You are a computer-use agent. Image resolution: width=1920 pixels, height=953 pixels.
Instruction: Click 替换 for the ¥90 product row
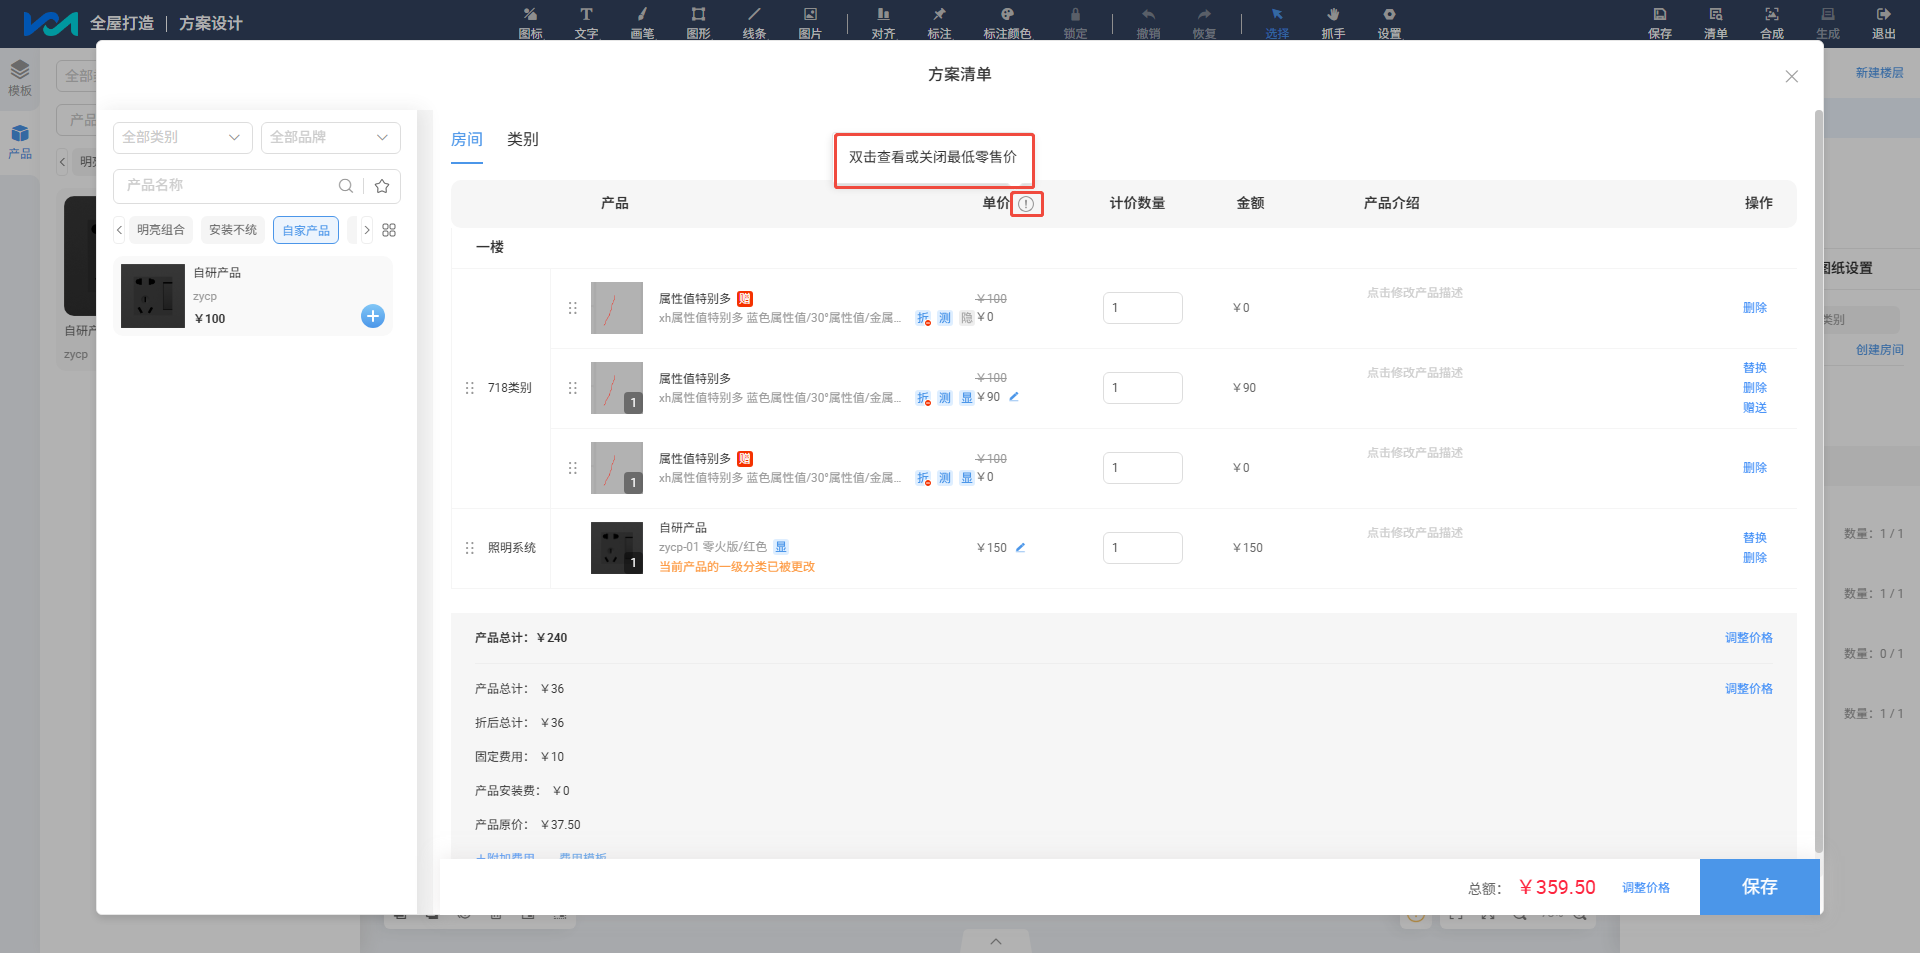[1755, 368]
